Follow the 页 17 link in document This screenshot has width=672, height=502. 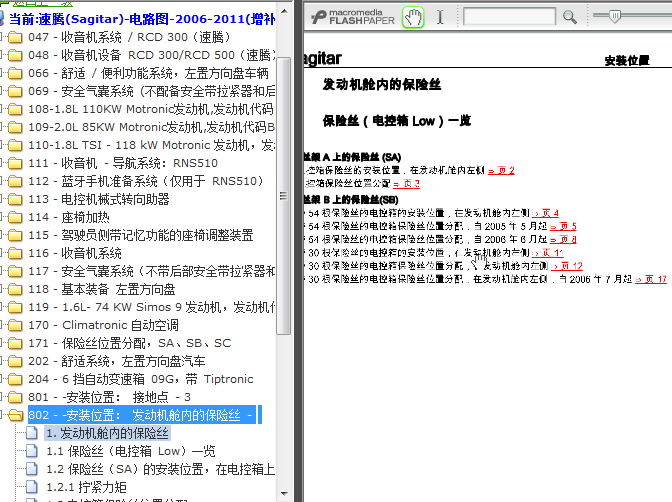tap(651, 280)
